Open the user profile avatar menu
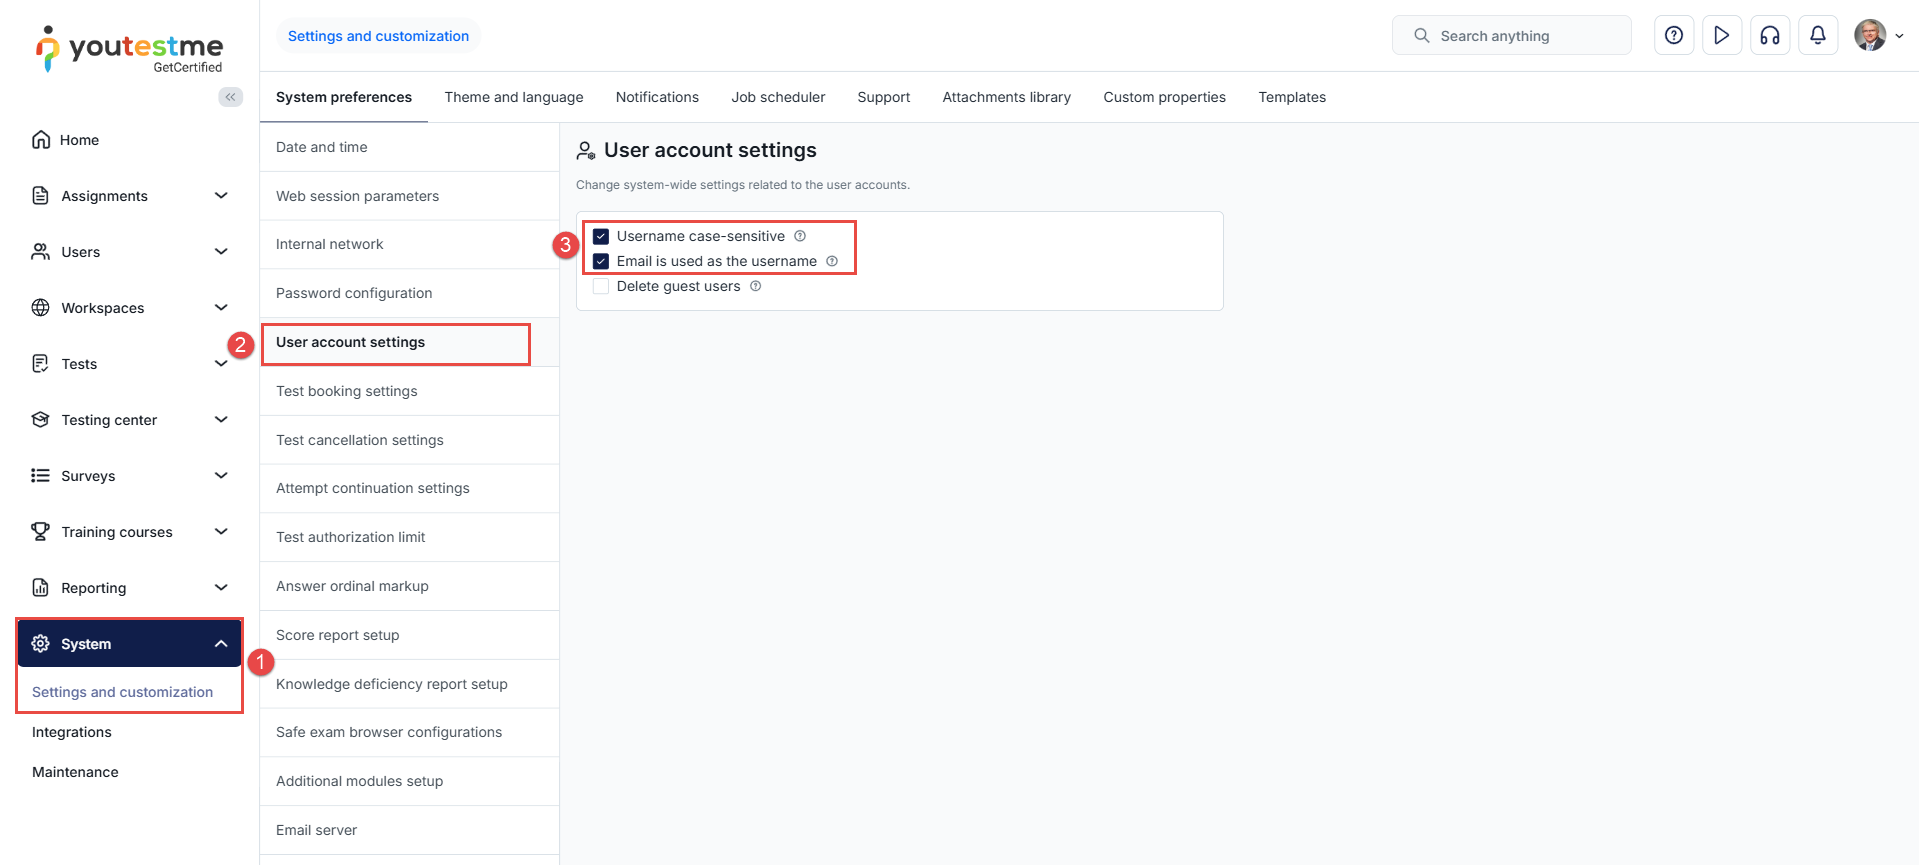 [x=1870, y=36]
